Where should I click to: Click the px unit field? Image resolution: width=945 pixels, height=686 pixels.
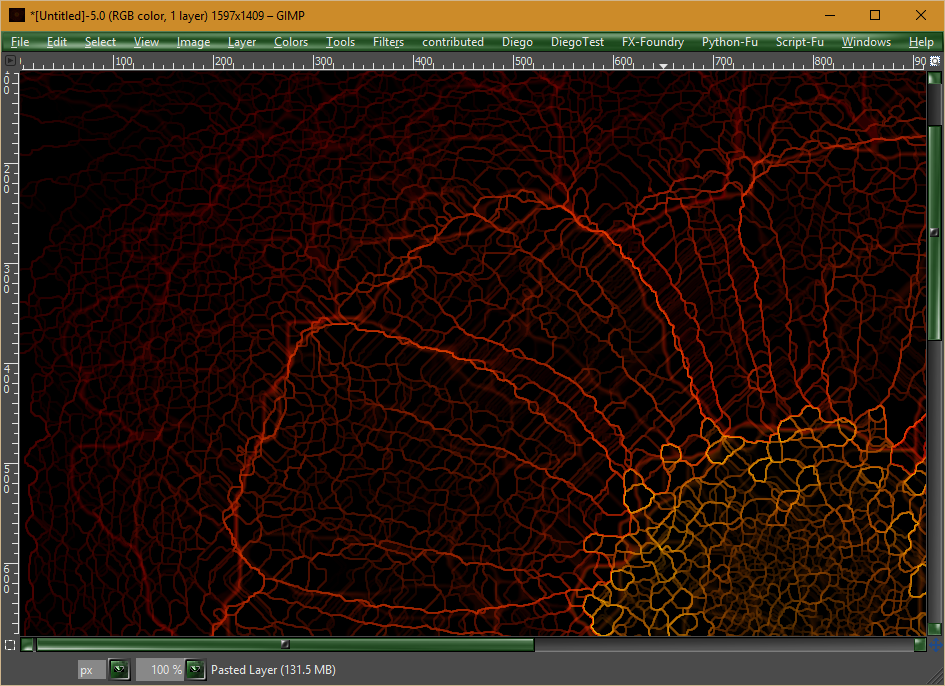click(x=92, y=669)
